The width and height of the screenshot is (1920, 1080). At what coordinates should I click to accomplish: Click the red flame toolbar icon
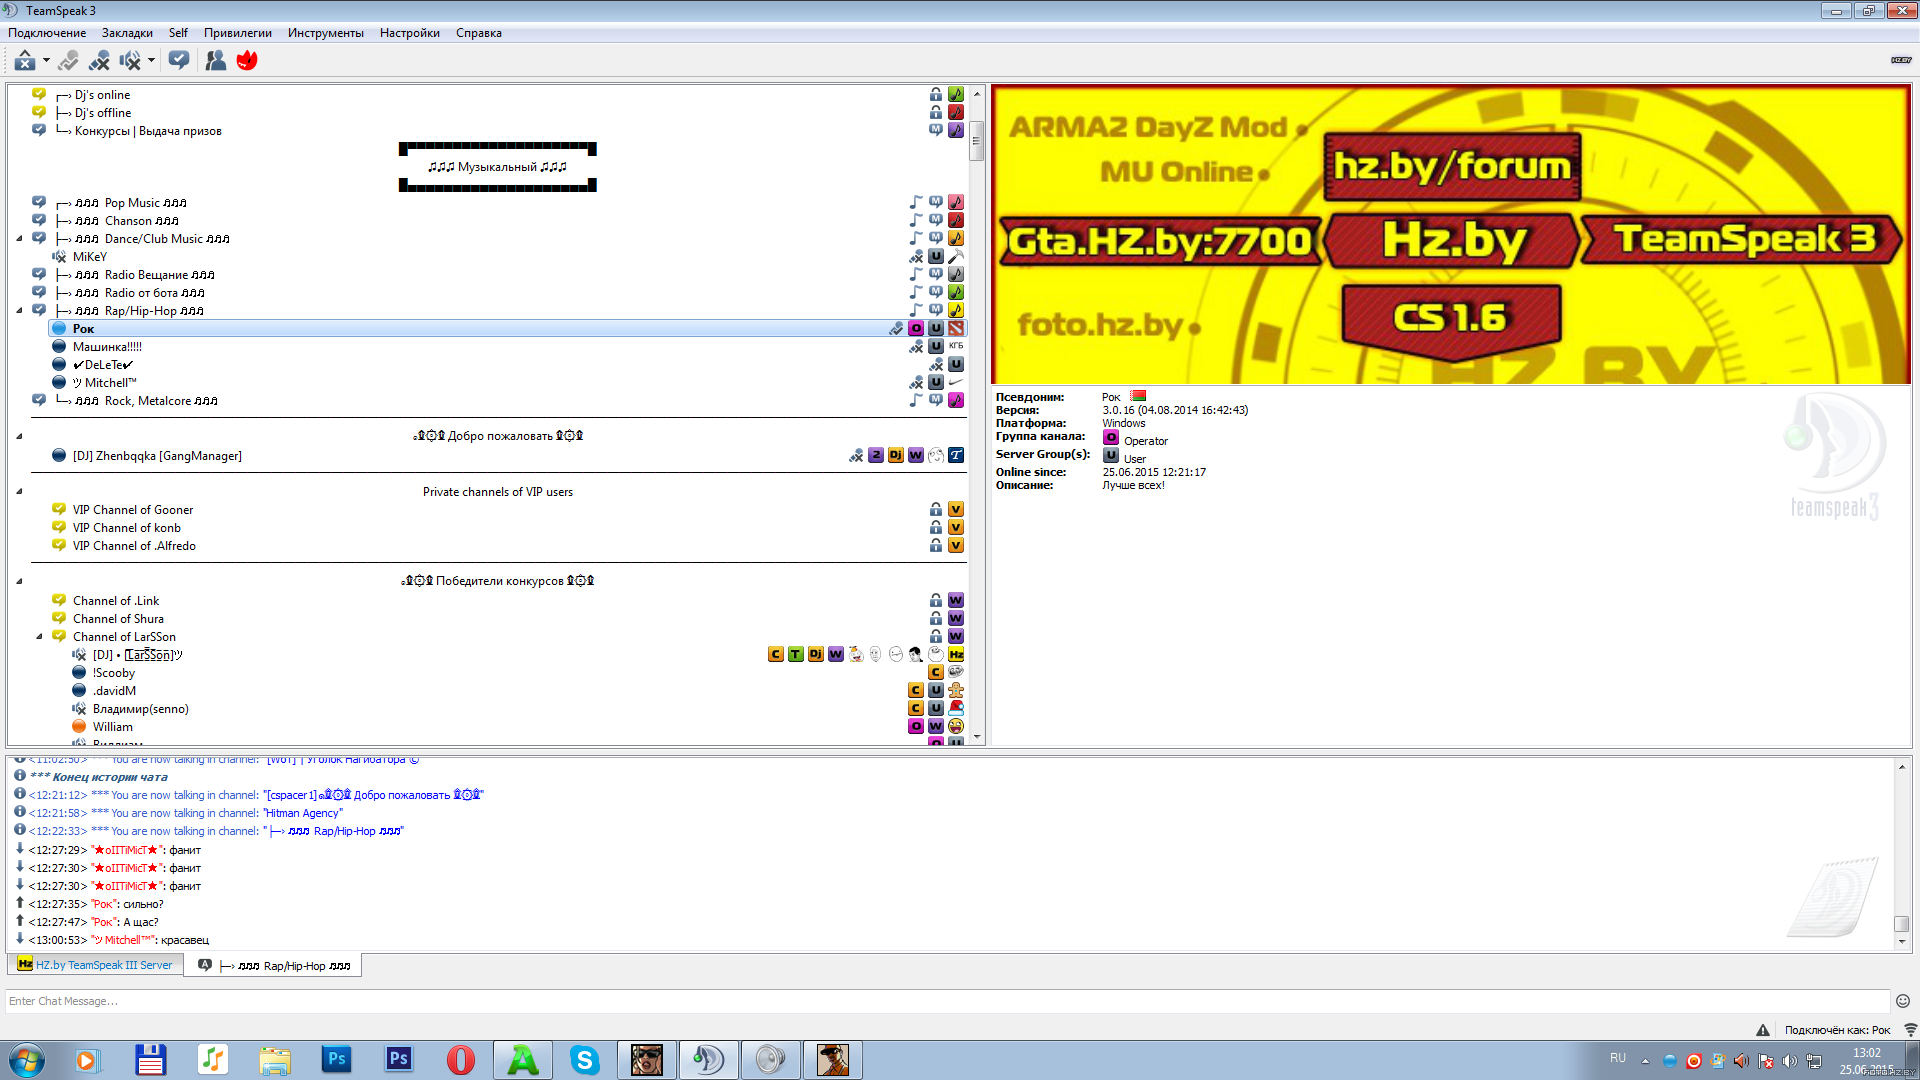pyautogui.click(x=247, y=61)
